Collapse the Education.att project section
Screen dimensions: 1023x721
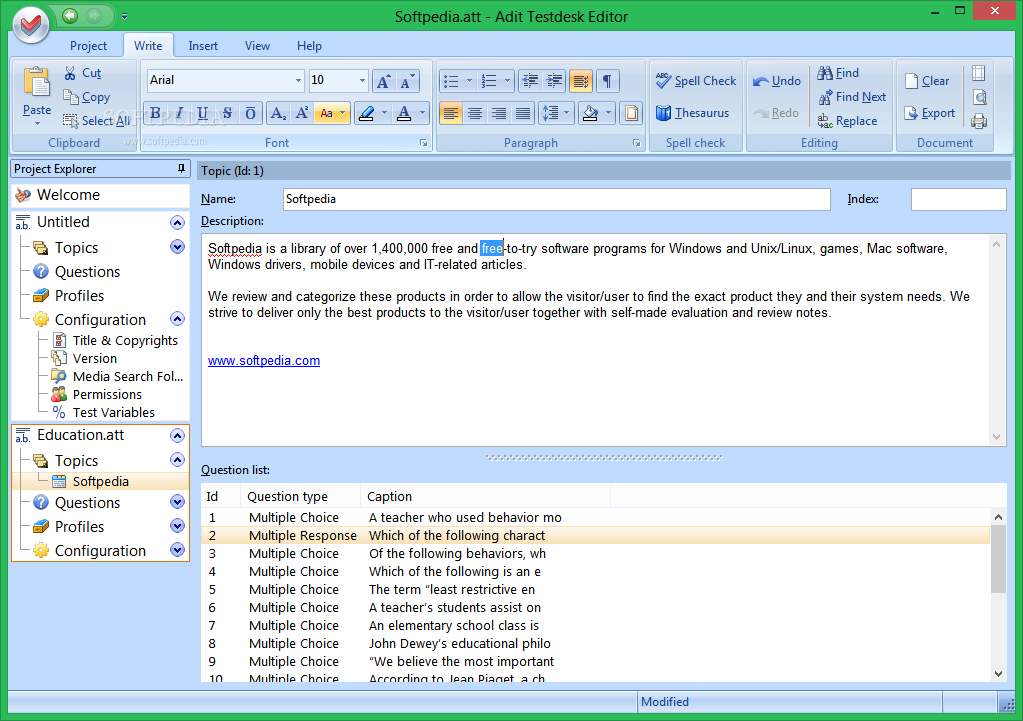tap(177, 436)
